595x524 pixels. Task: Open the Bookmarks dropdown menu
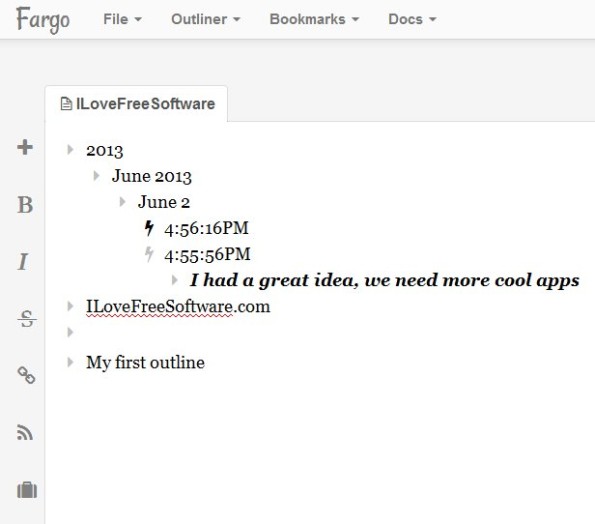click(314, 19)
